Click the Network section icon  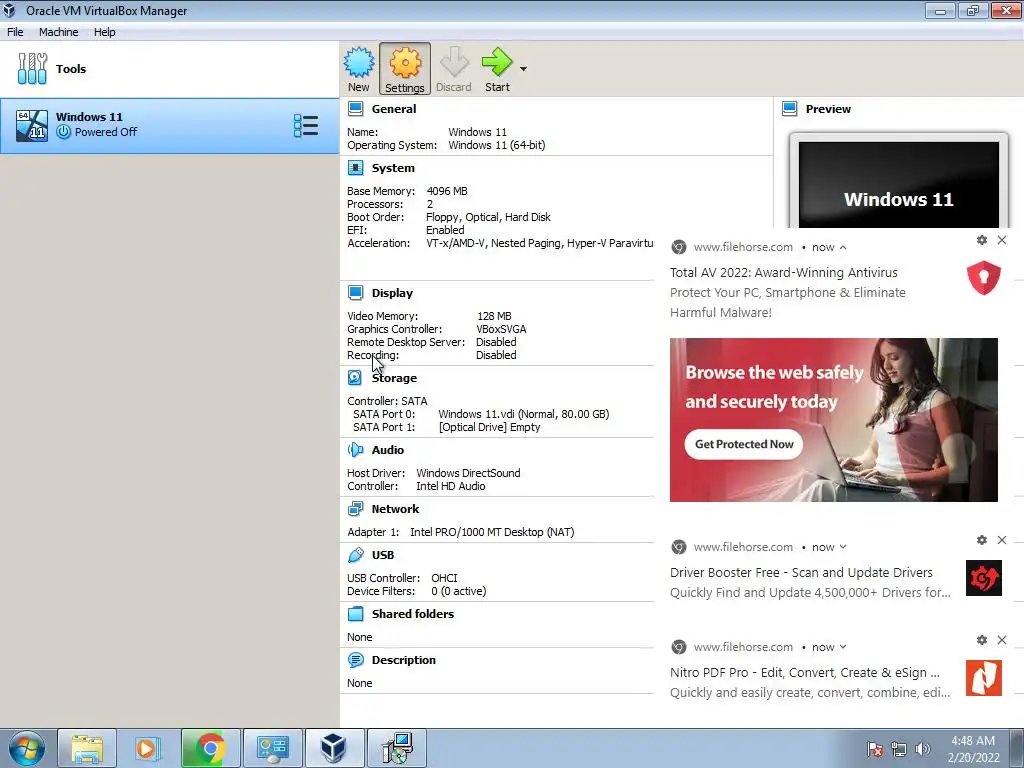click(355, 509)
